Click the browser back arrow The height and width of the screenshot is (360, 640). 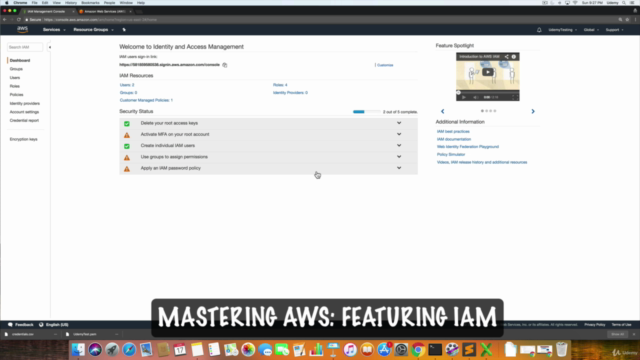4,20
